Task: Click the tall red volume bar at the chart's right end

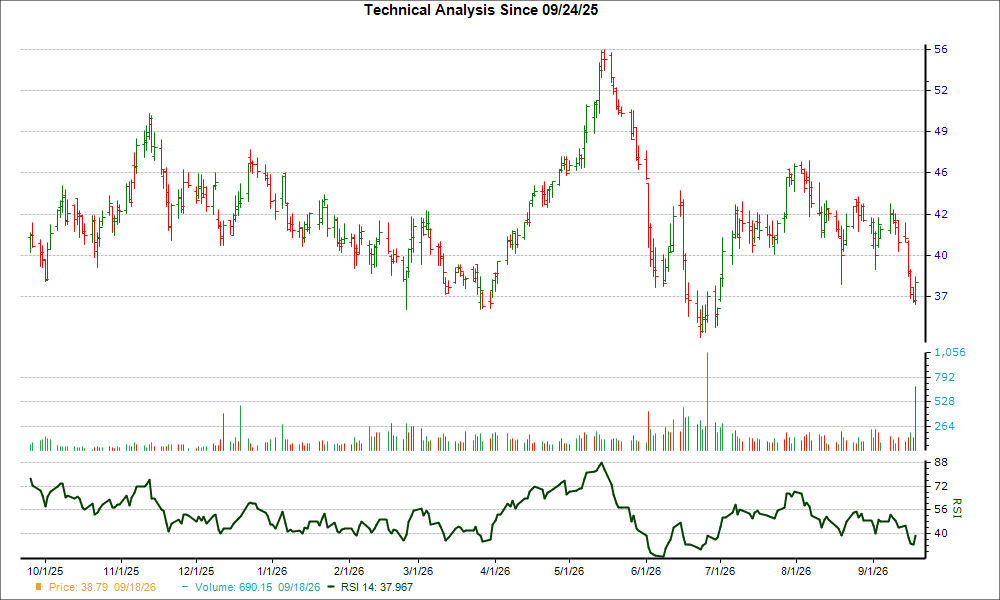Action: tap(915, 419)
